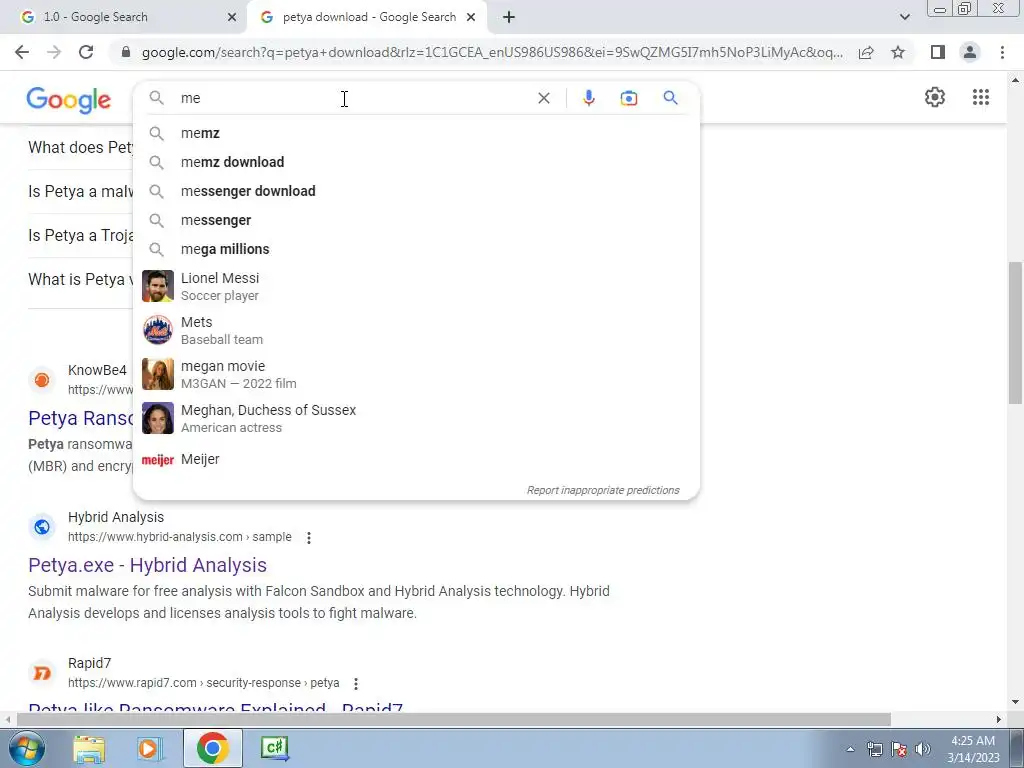Click the rapid7.com security-response URL
This screenshot has width=1024, height=768.
point(204,683)
